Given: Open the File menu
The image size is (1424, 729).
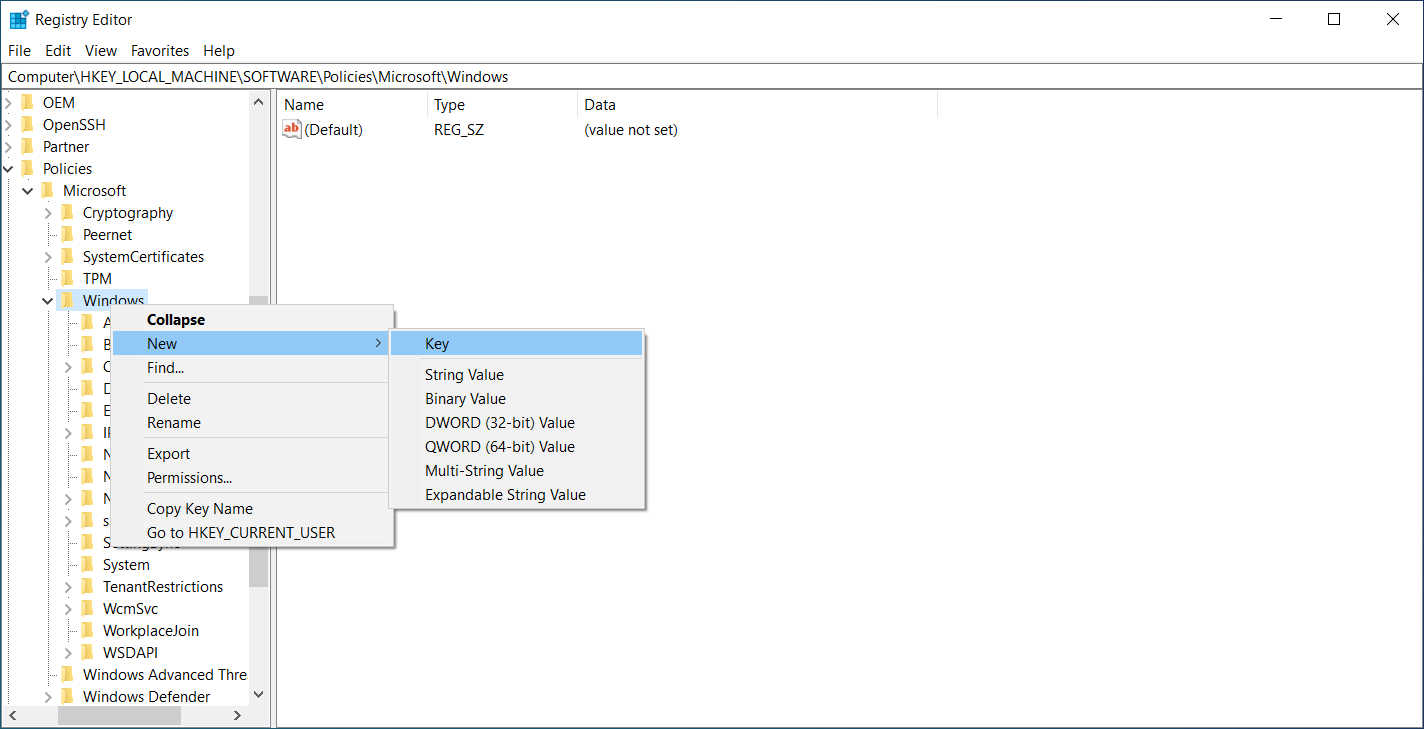Looking at the screenshot, I should click(19, 50).
